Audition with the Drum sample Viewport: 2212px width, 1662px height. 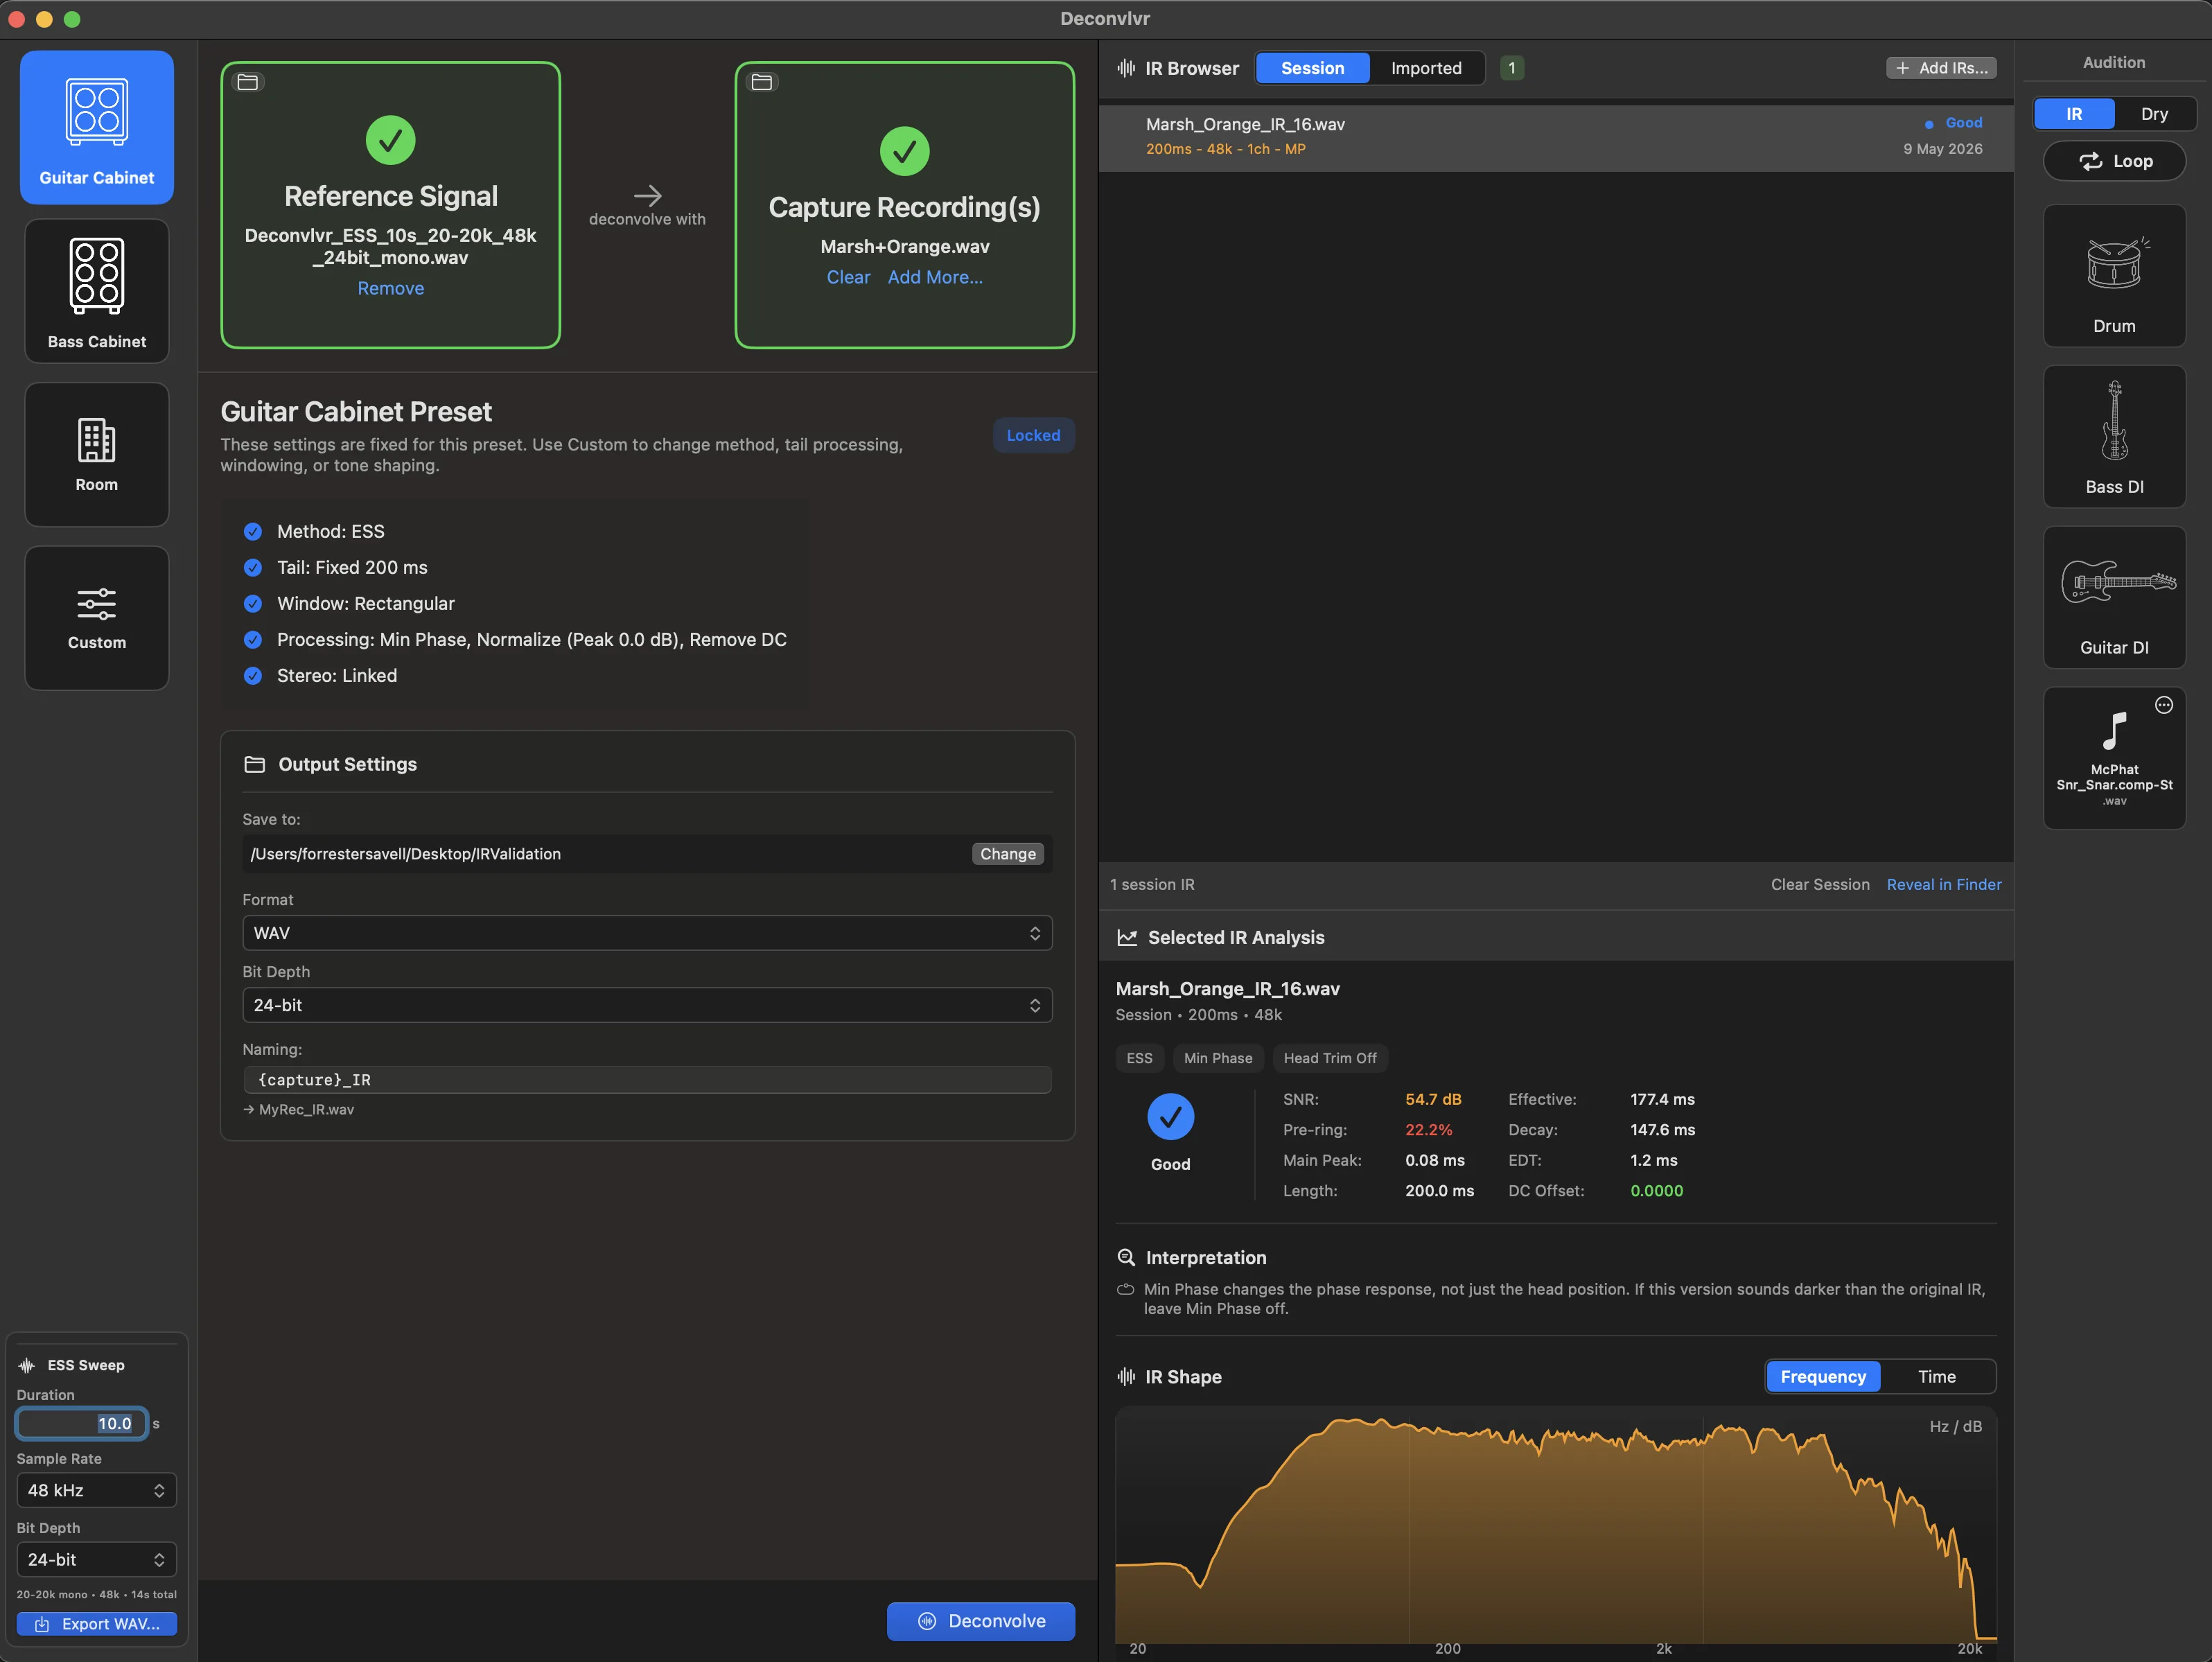click(2114, 276)
